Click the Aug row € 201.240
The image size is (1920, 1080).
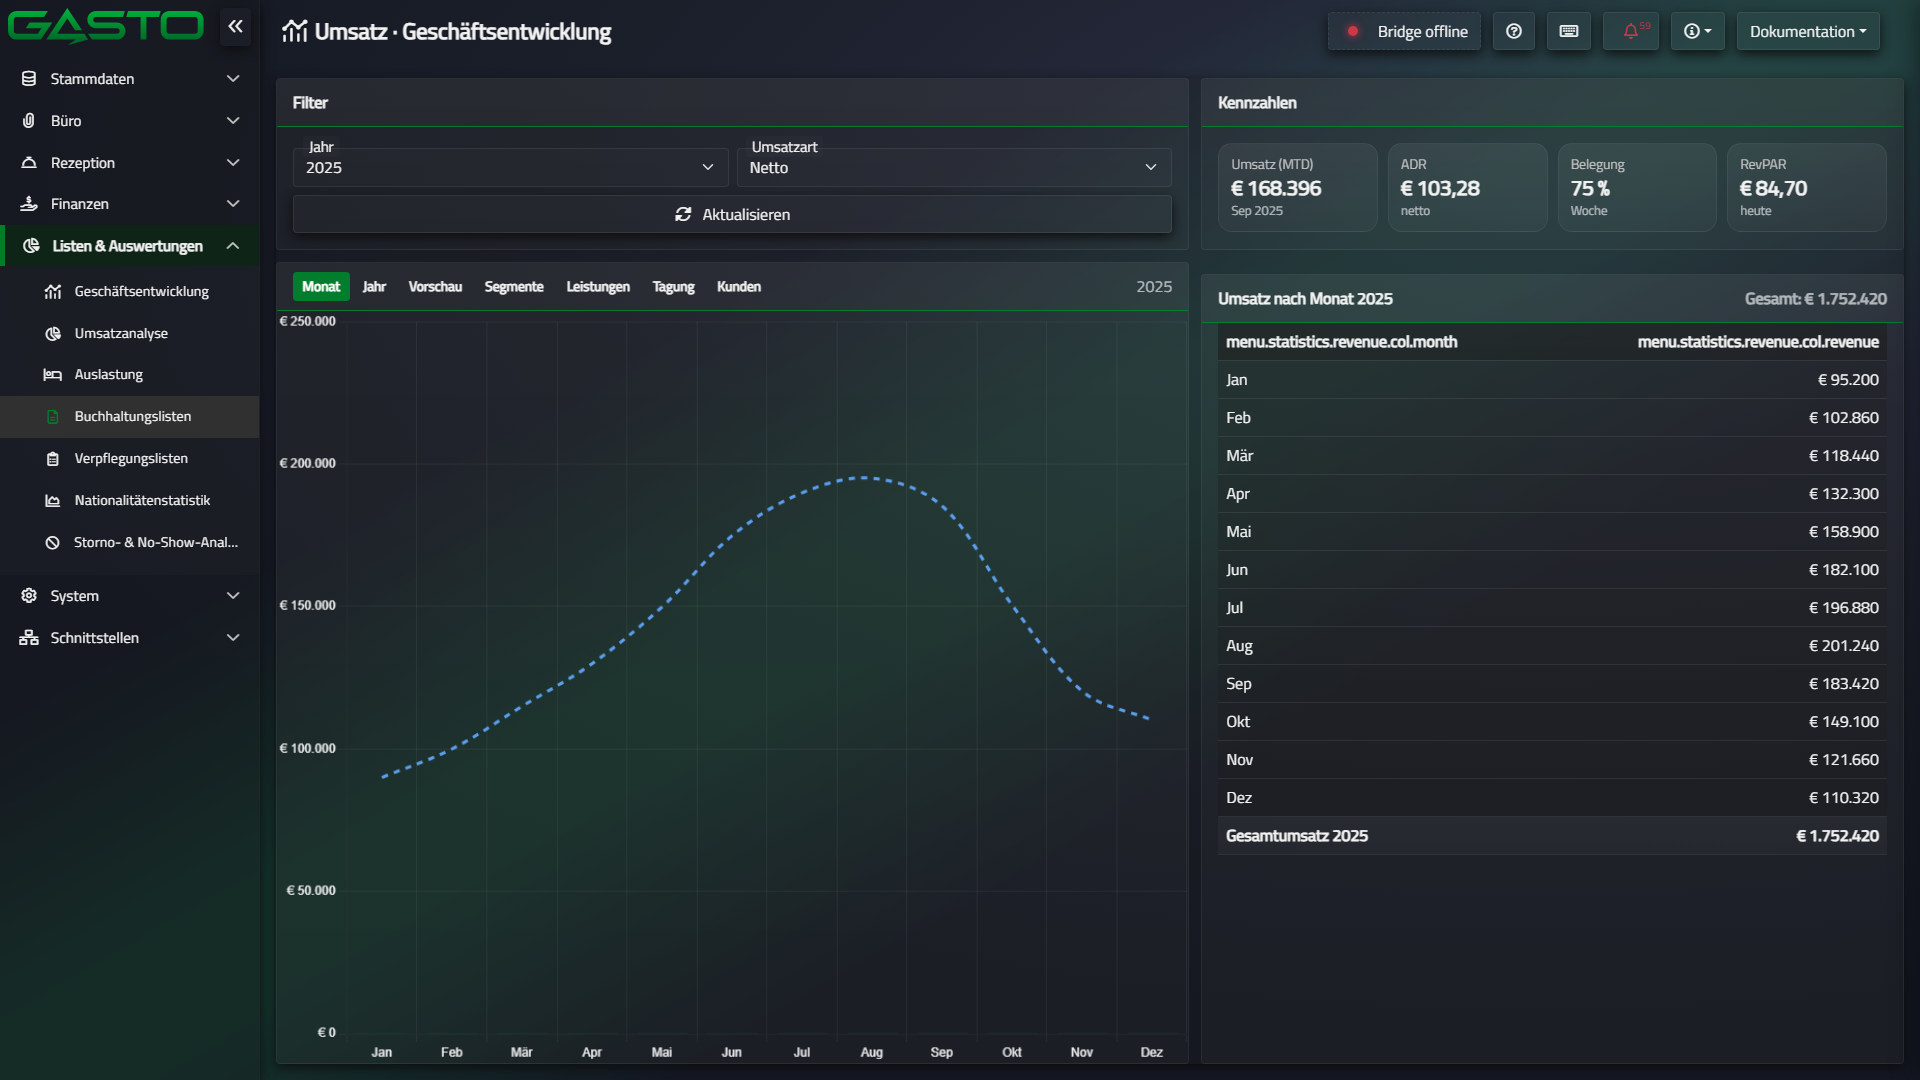tap(1552, 646)
